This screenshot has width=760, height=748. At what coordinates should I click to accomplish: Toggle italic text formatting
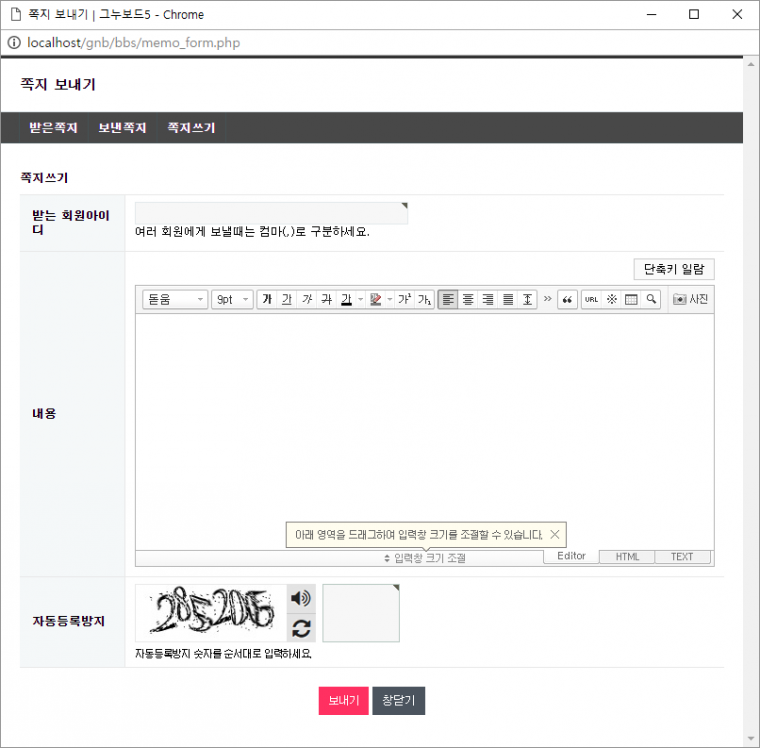coord(307,299)
